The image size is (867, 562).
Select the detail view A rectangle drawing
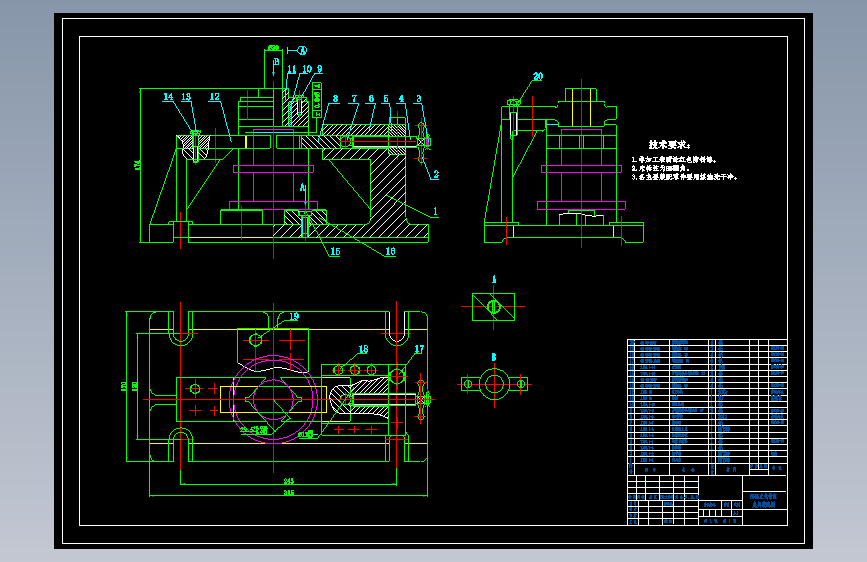(x=493, y=307)
